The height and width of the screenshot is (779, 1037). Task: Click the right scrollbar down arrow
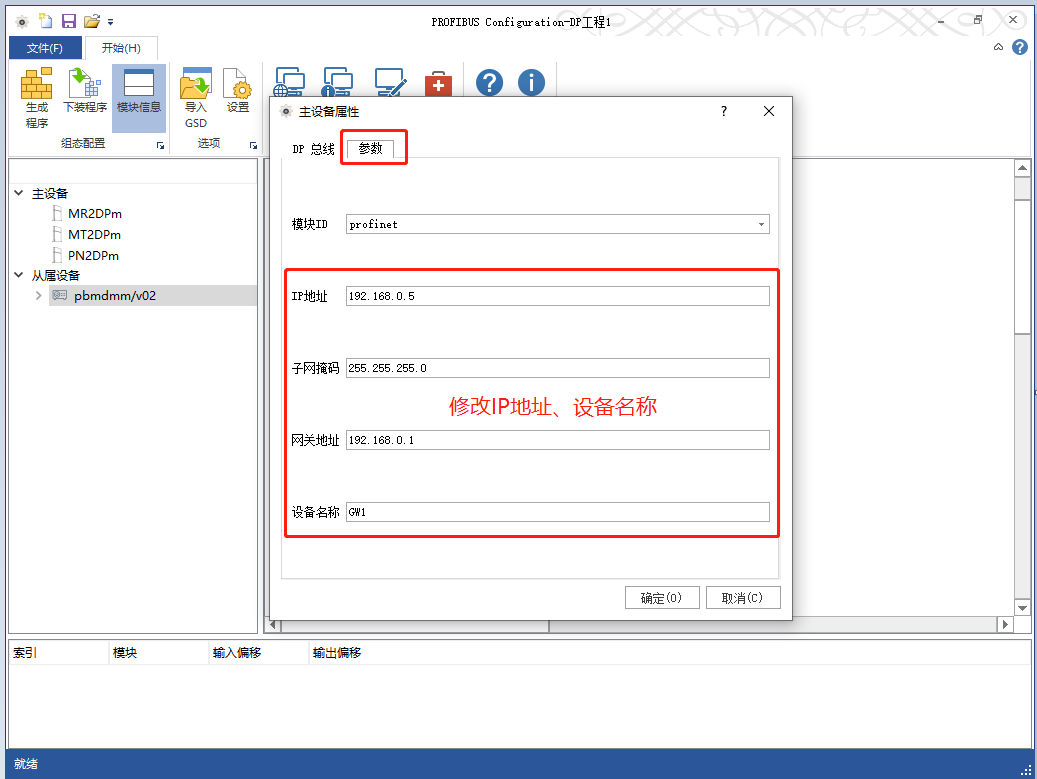pyautogui.click(x=1023, y=607)
